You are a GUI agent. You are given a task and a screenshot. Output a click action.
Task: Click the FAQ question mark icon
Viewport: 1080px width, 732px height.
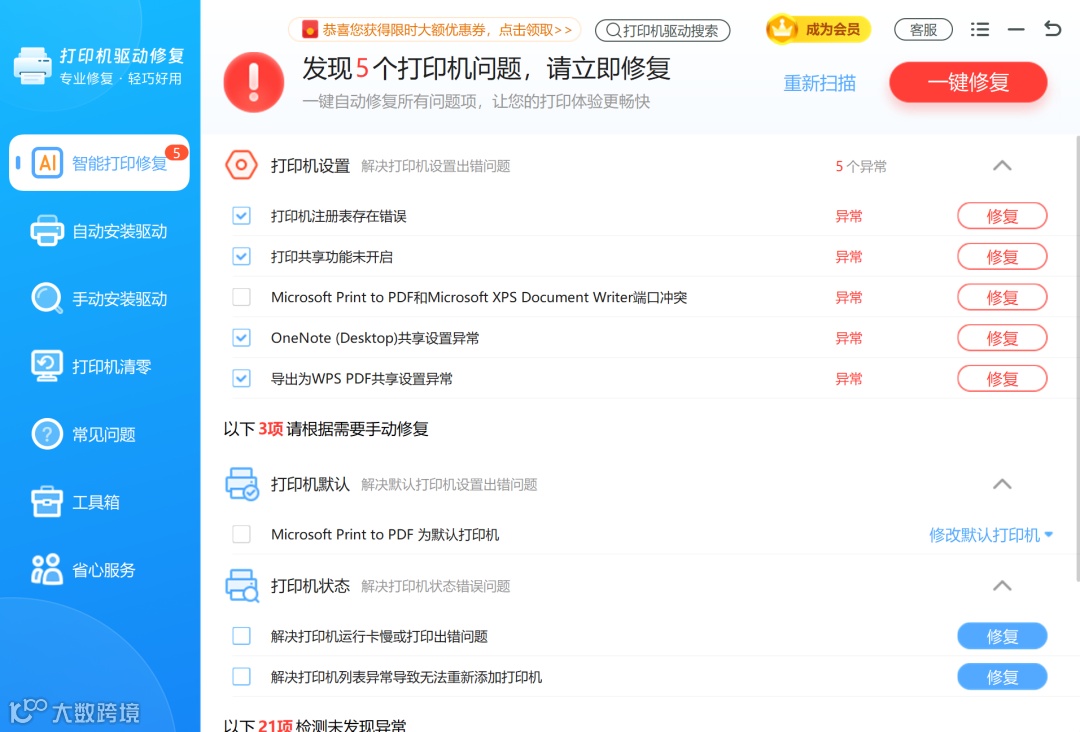point(47,434)
